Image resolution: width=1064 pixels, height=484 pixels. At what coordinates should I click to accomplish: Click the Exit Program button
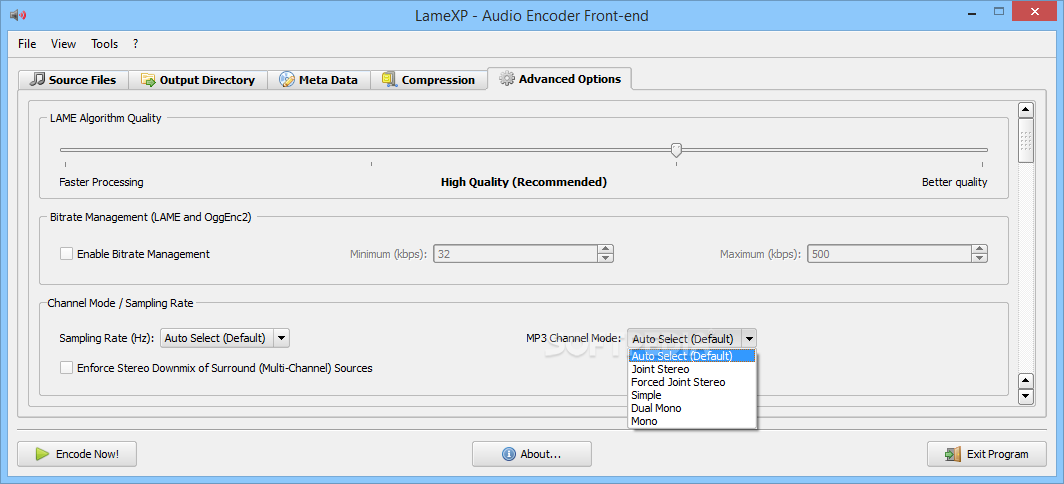[987, 454]
